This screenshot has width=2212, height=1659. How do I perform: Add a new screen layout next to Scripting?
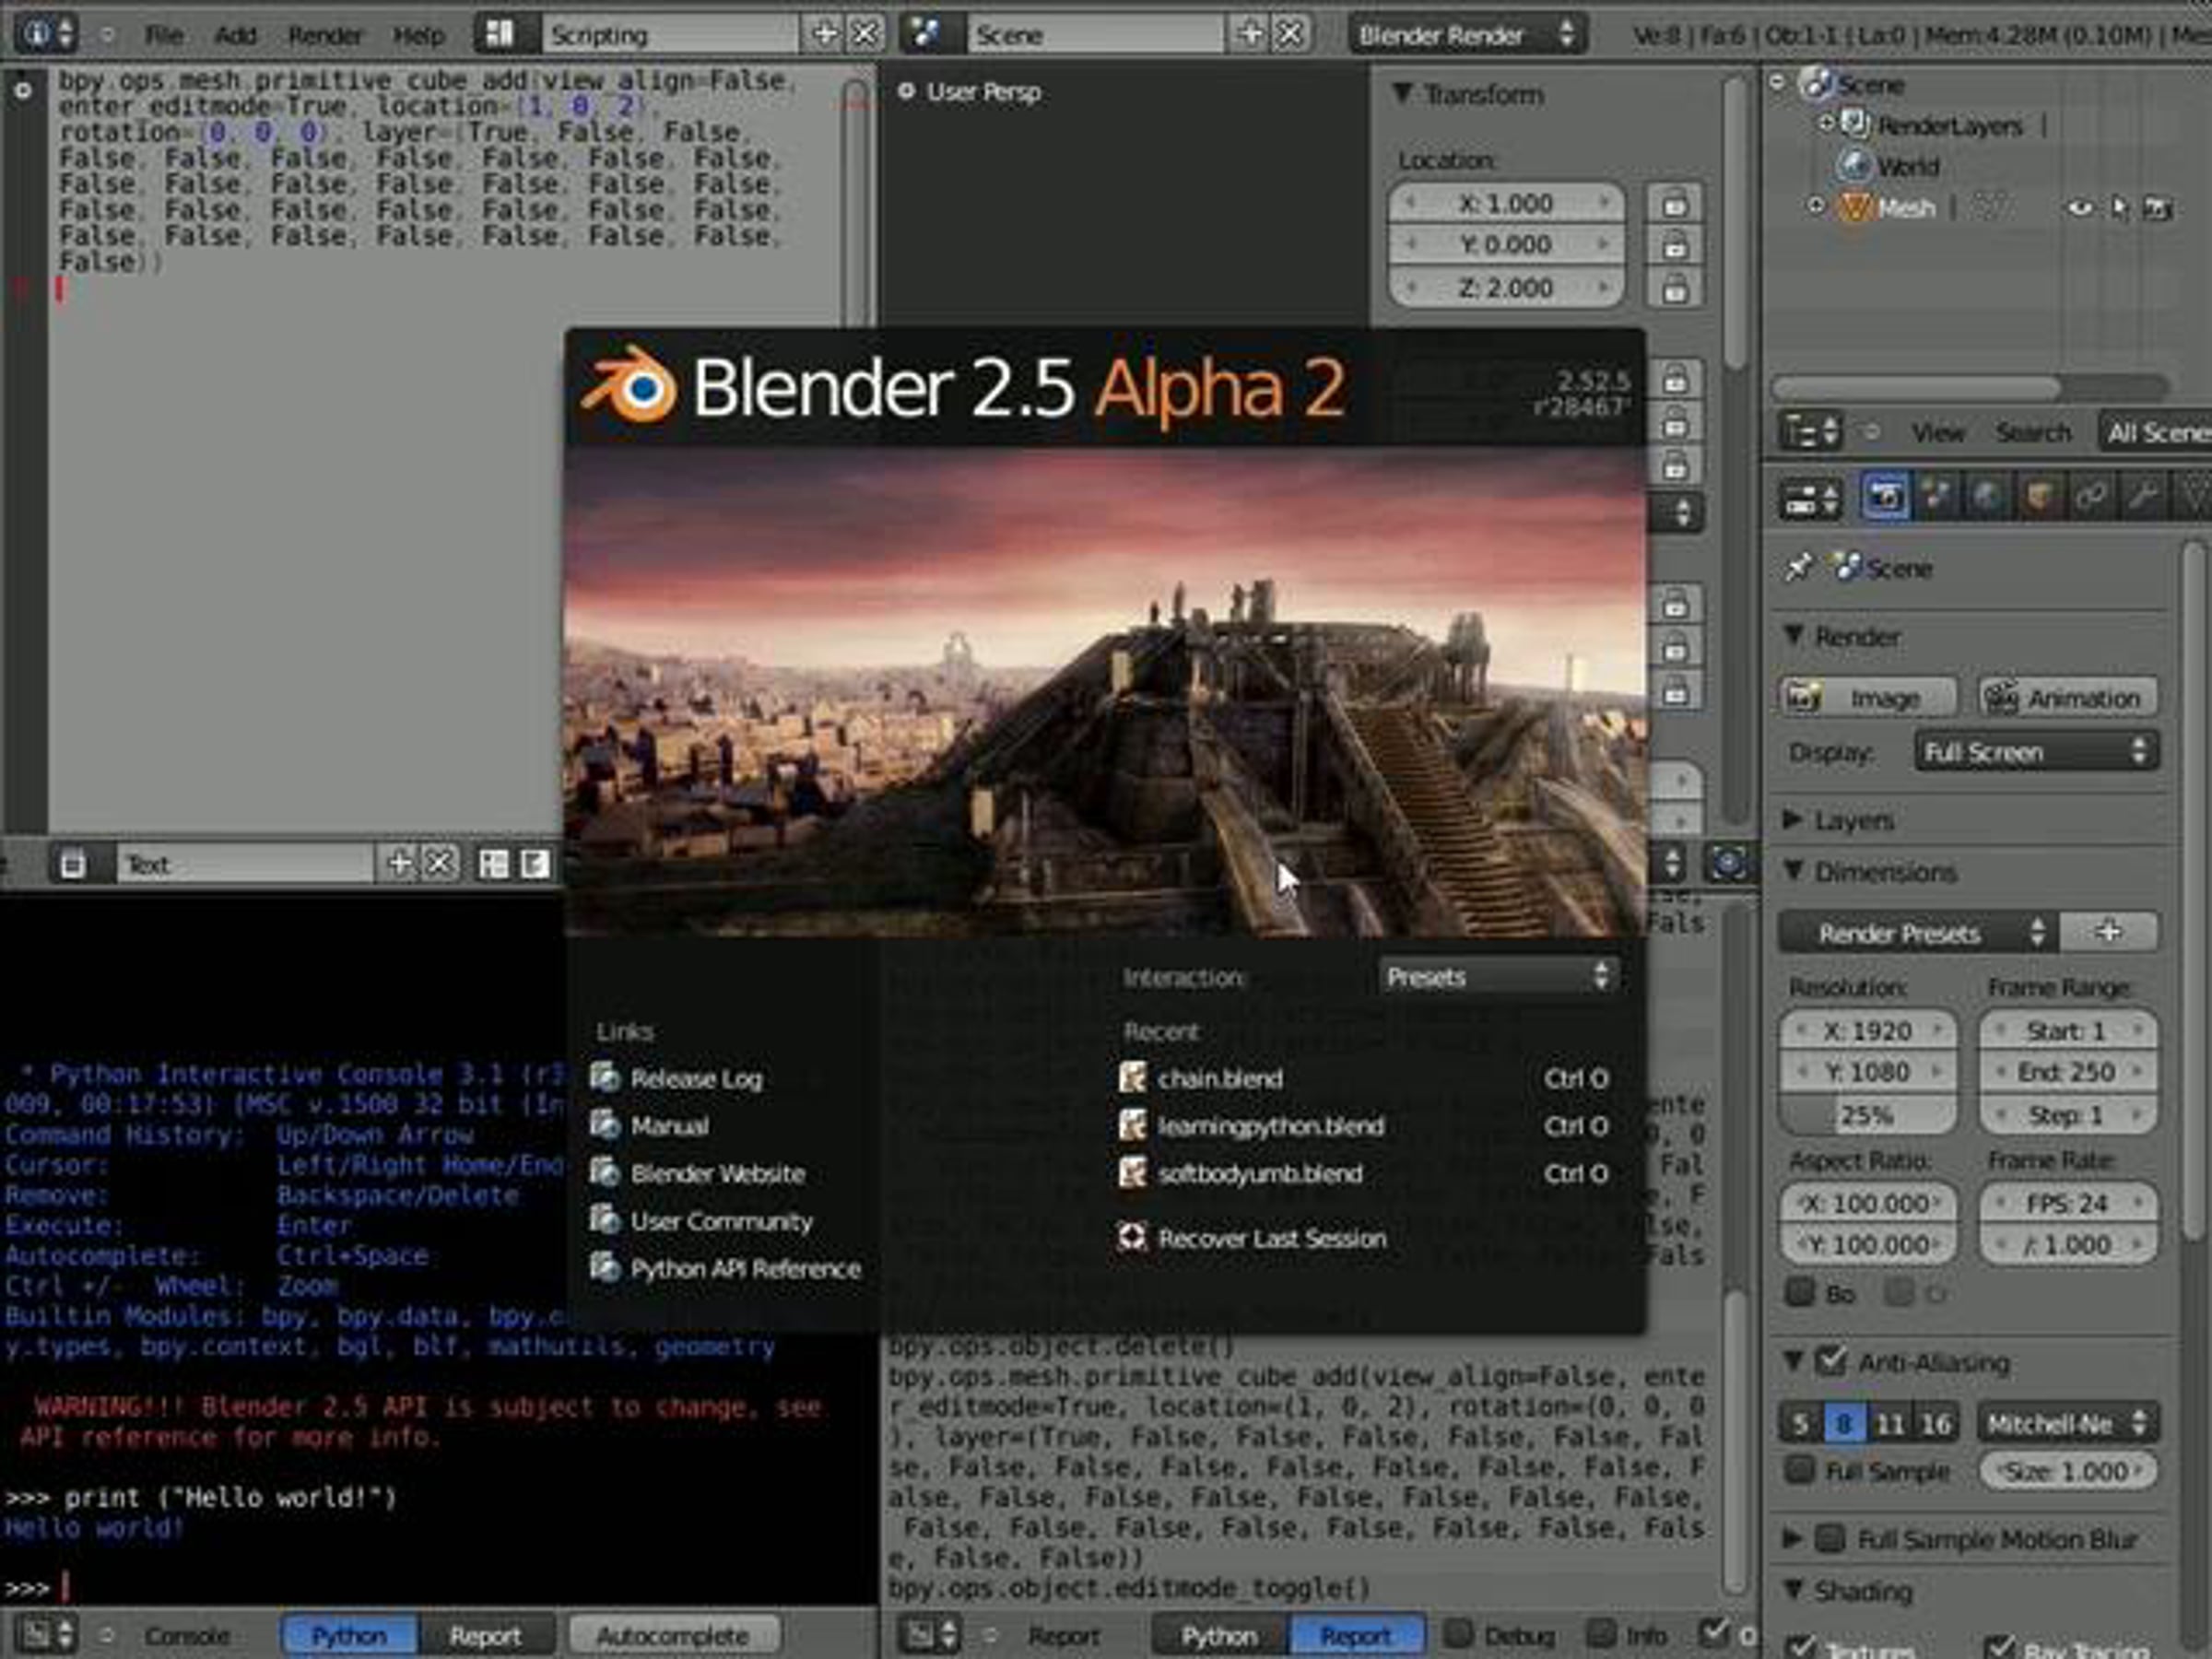coord(825,34)
